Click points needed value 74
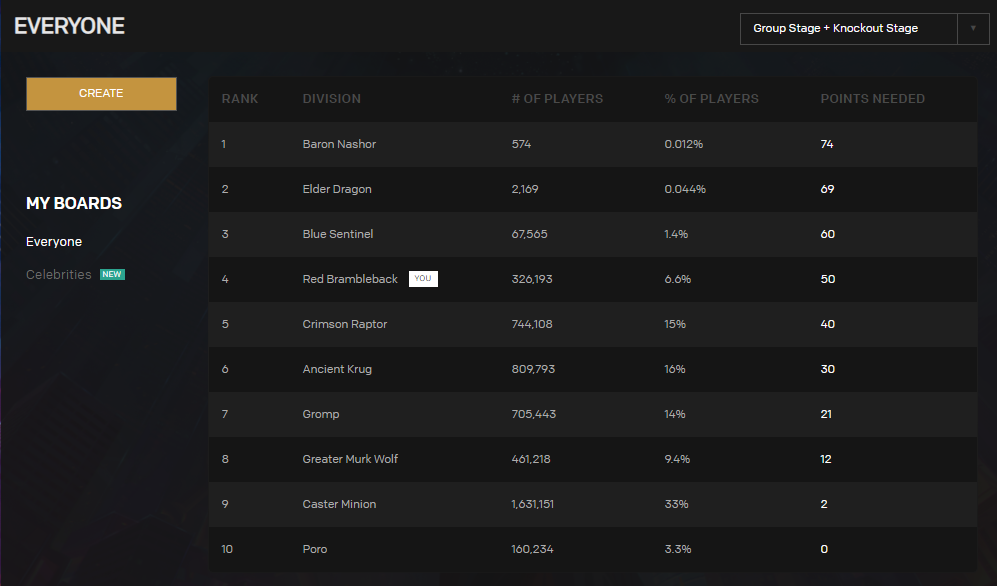Viewport: 997px width, 586px height. 827,144
